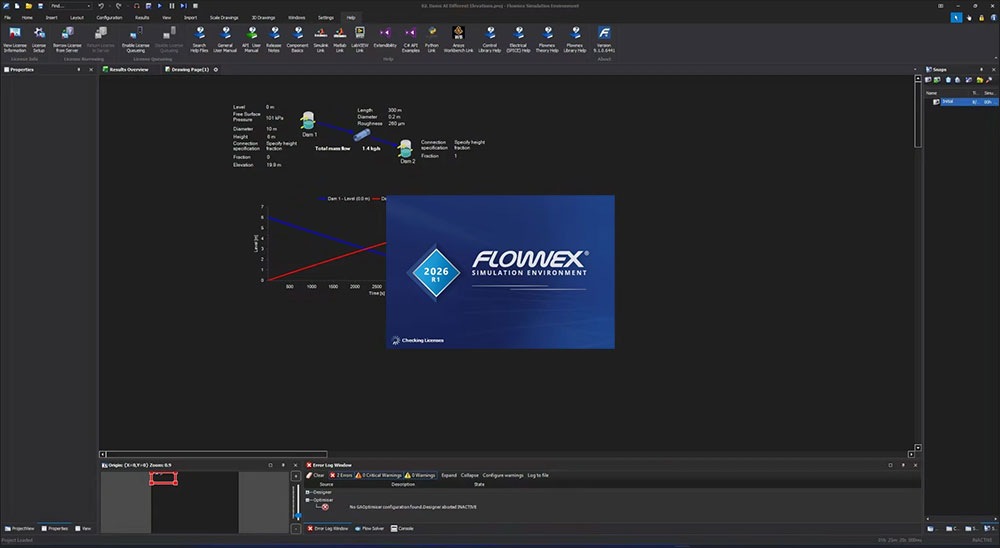Start the simulation with Play button
This screenshot has width=1000, height=548.
pyautogui.click(x=160, y=6)
